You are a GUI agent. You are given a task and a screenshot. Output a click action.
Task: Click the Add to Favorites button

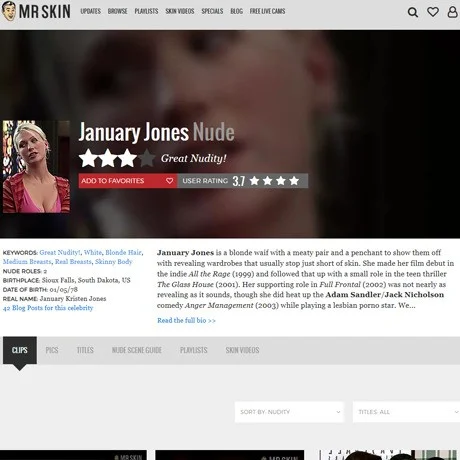(128, 181)
